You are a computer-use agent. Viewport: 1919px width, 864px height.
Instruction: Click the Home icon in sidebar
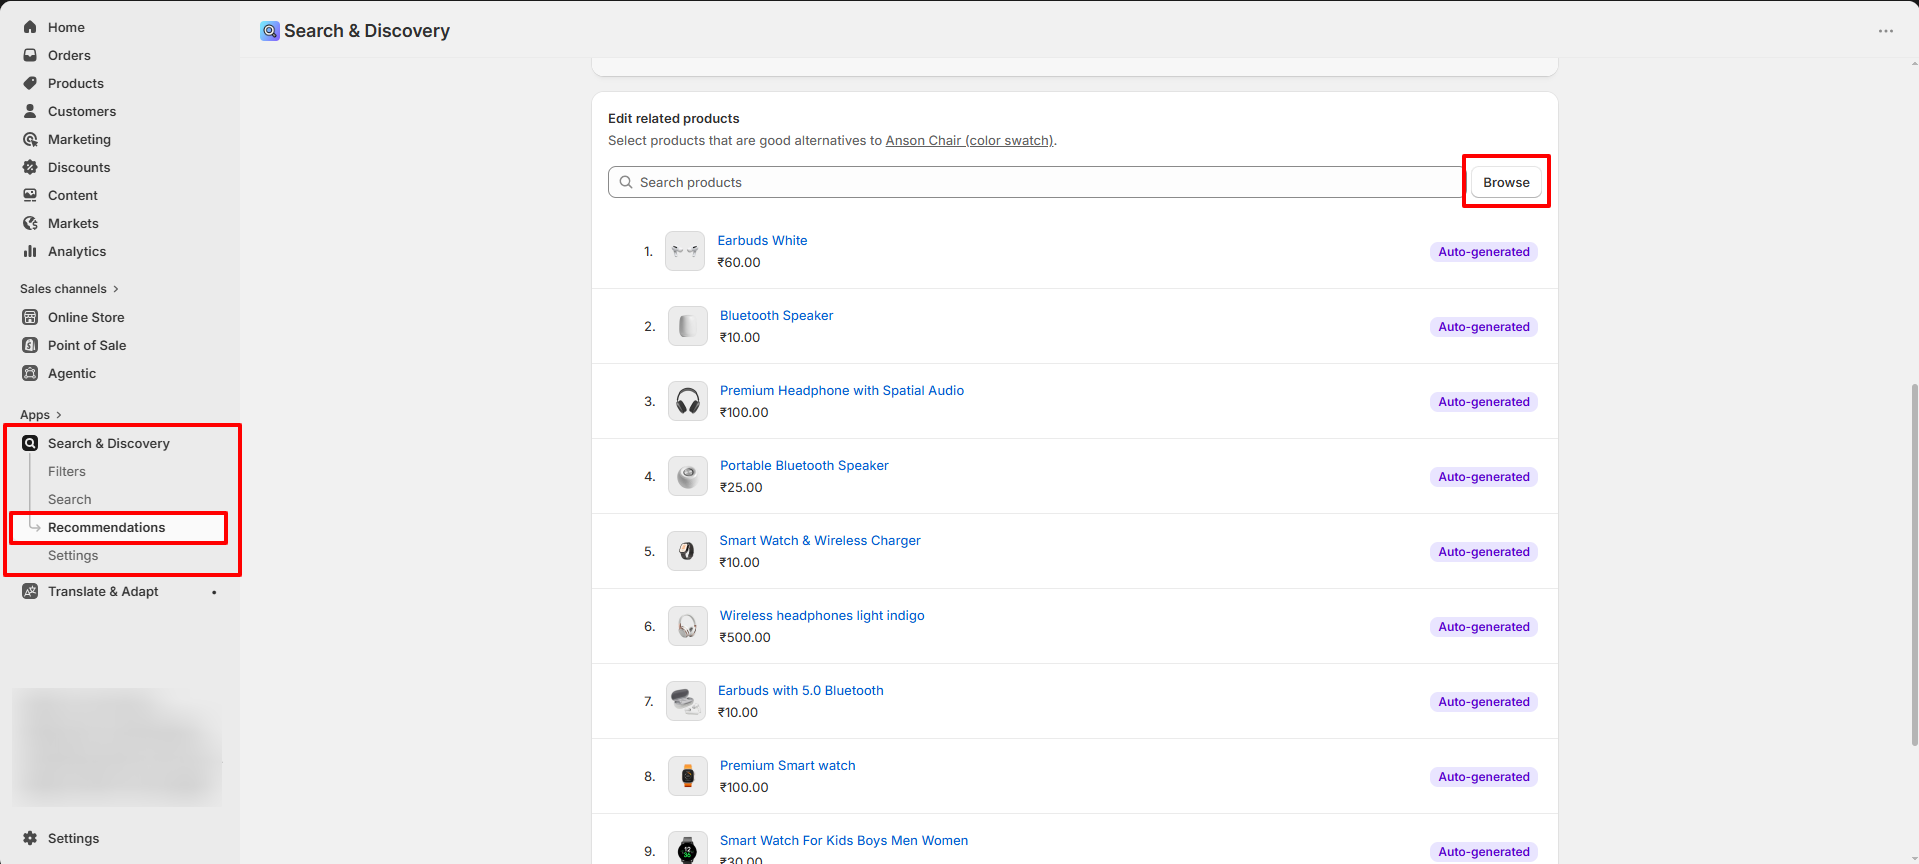30,27
